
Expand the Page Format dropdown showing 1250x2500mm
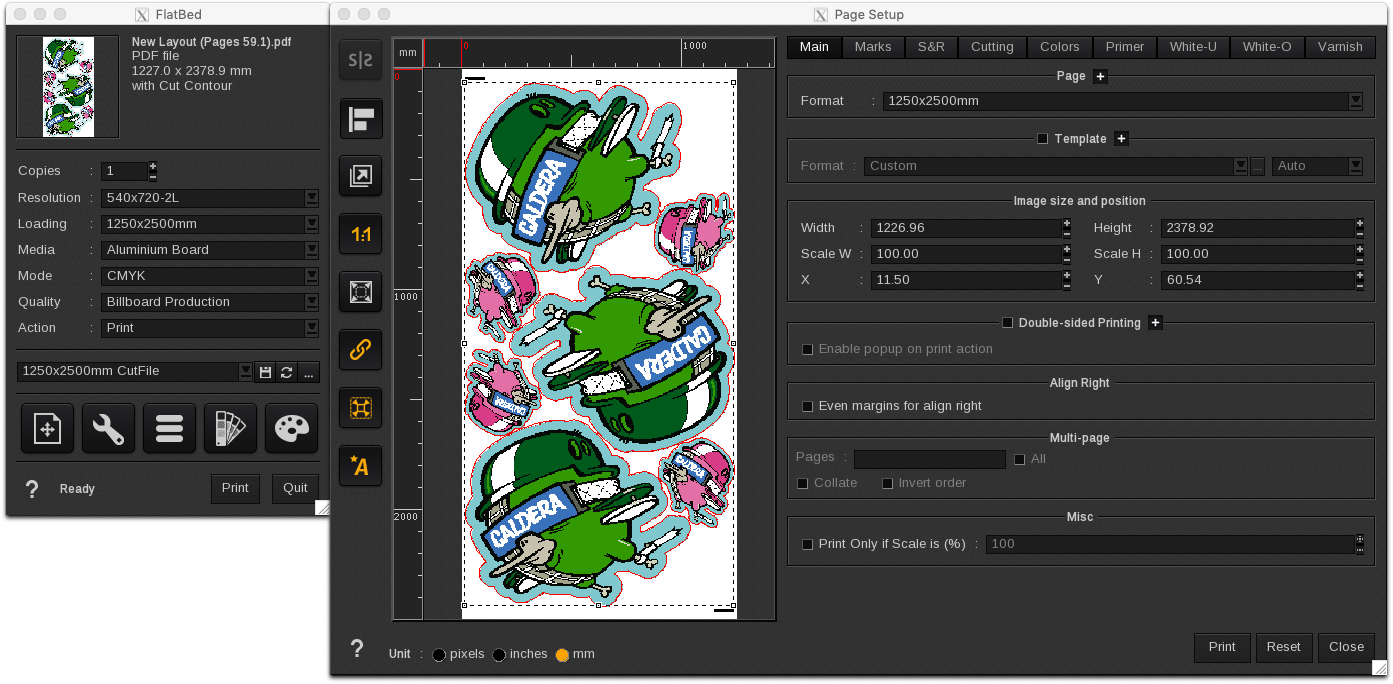(1356, 100)
